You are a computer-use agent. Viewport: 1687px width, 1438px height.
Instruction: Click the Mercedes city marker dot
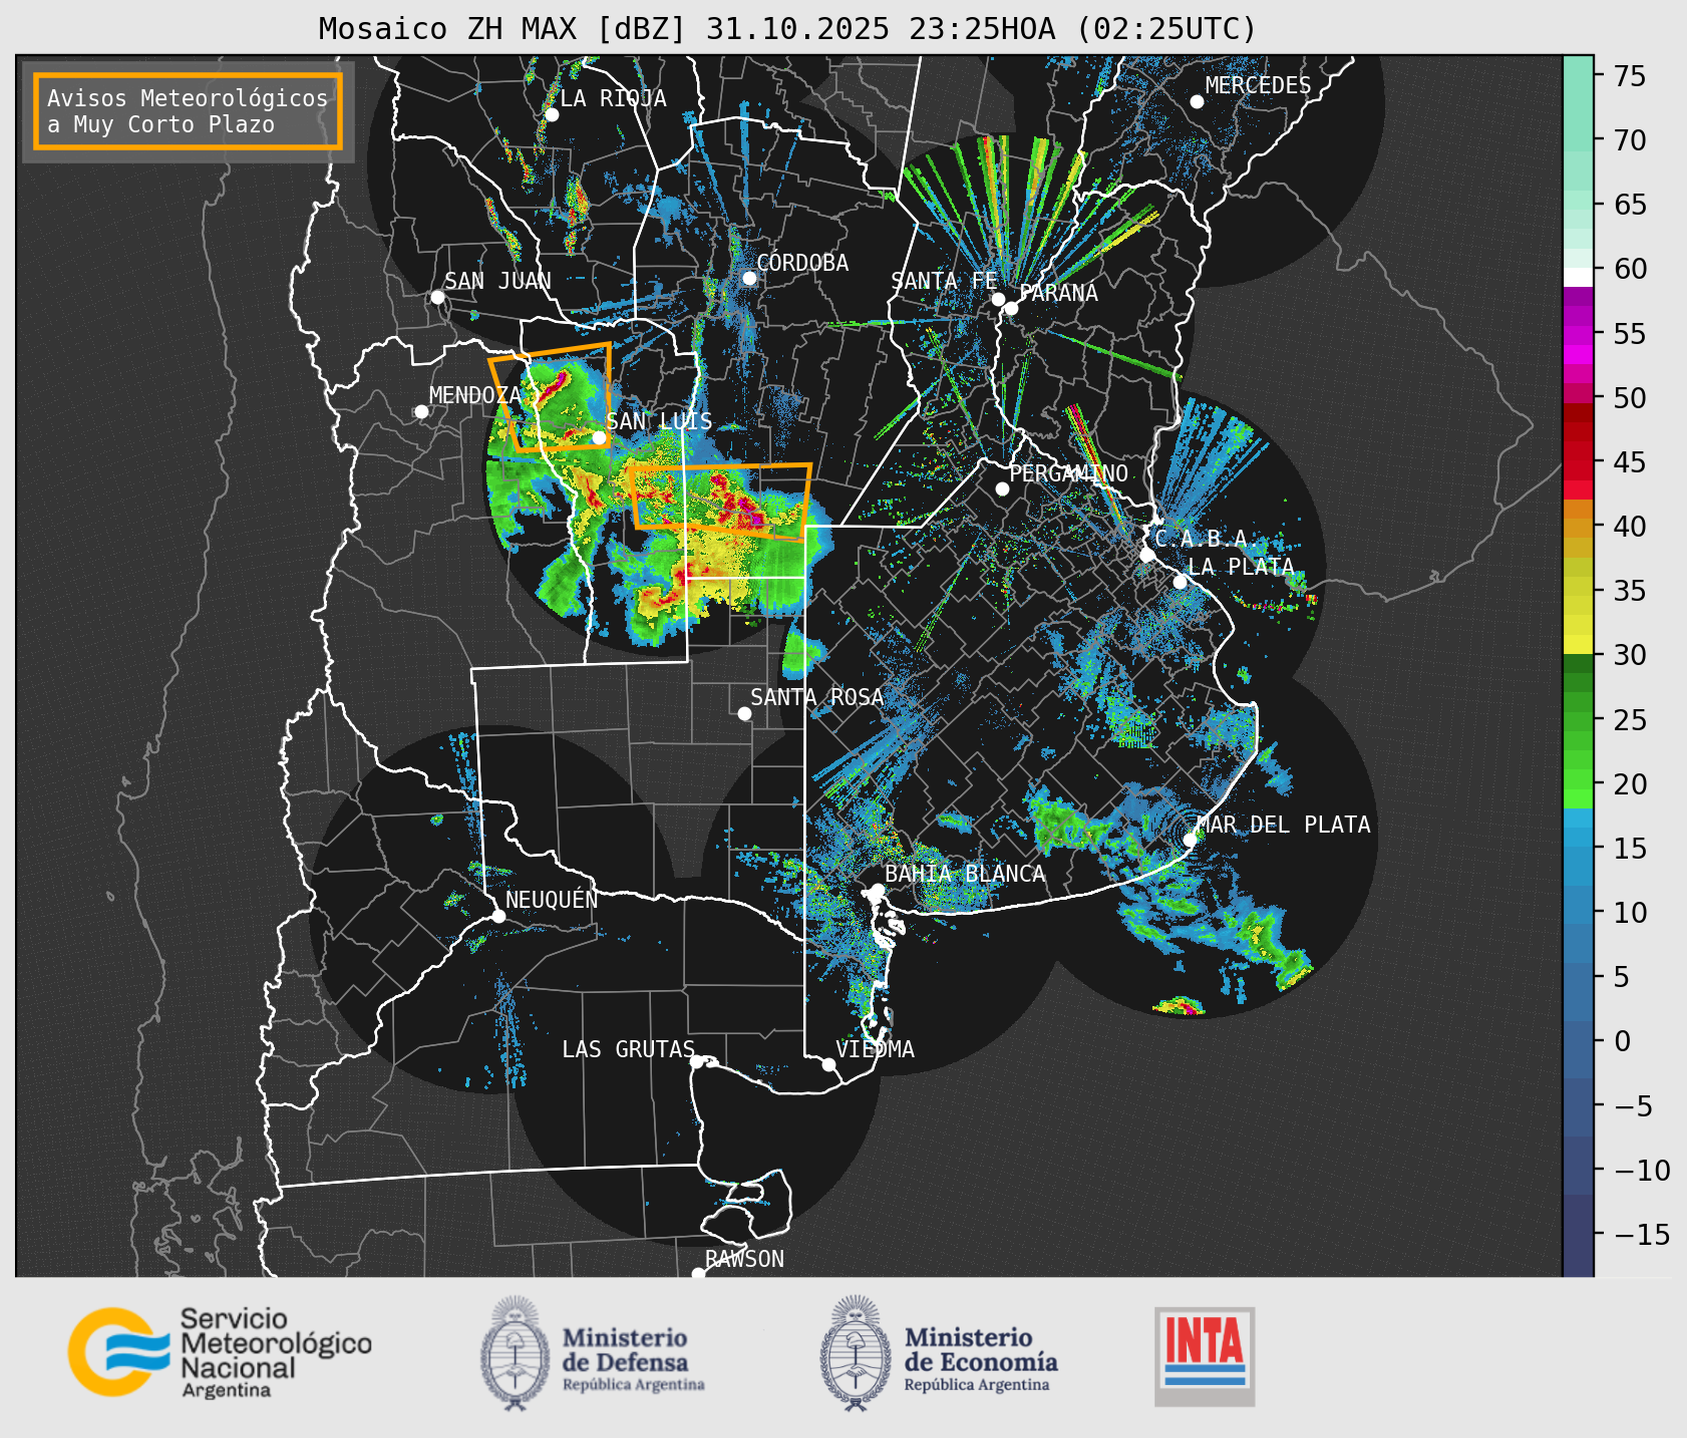(1196, 102)
